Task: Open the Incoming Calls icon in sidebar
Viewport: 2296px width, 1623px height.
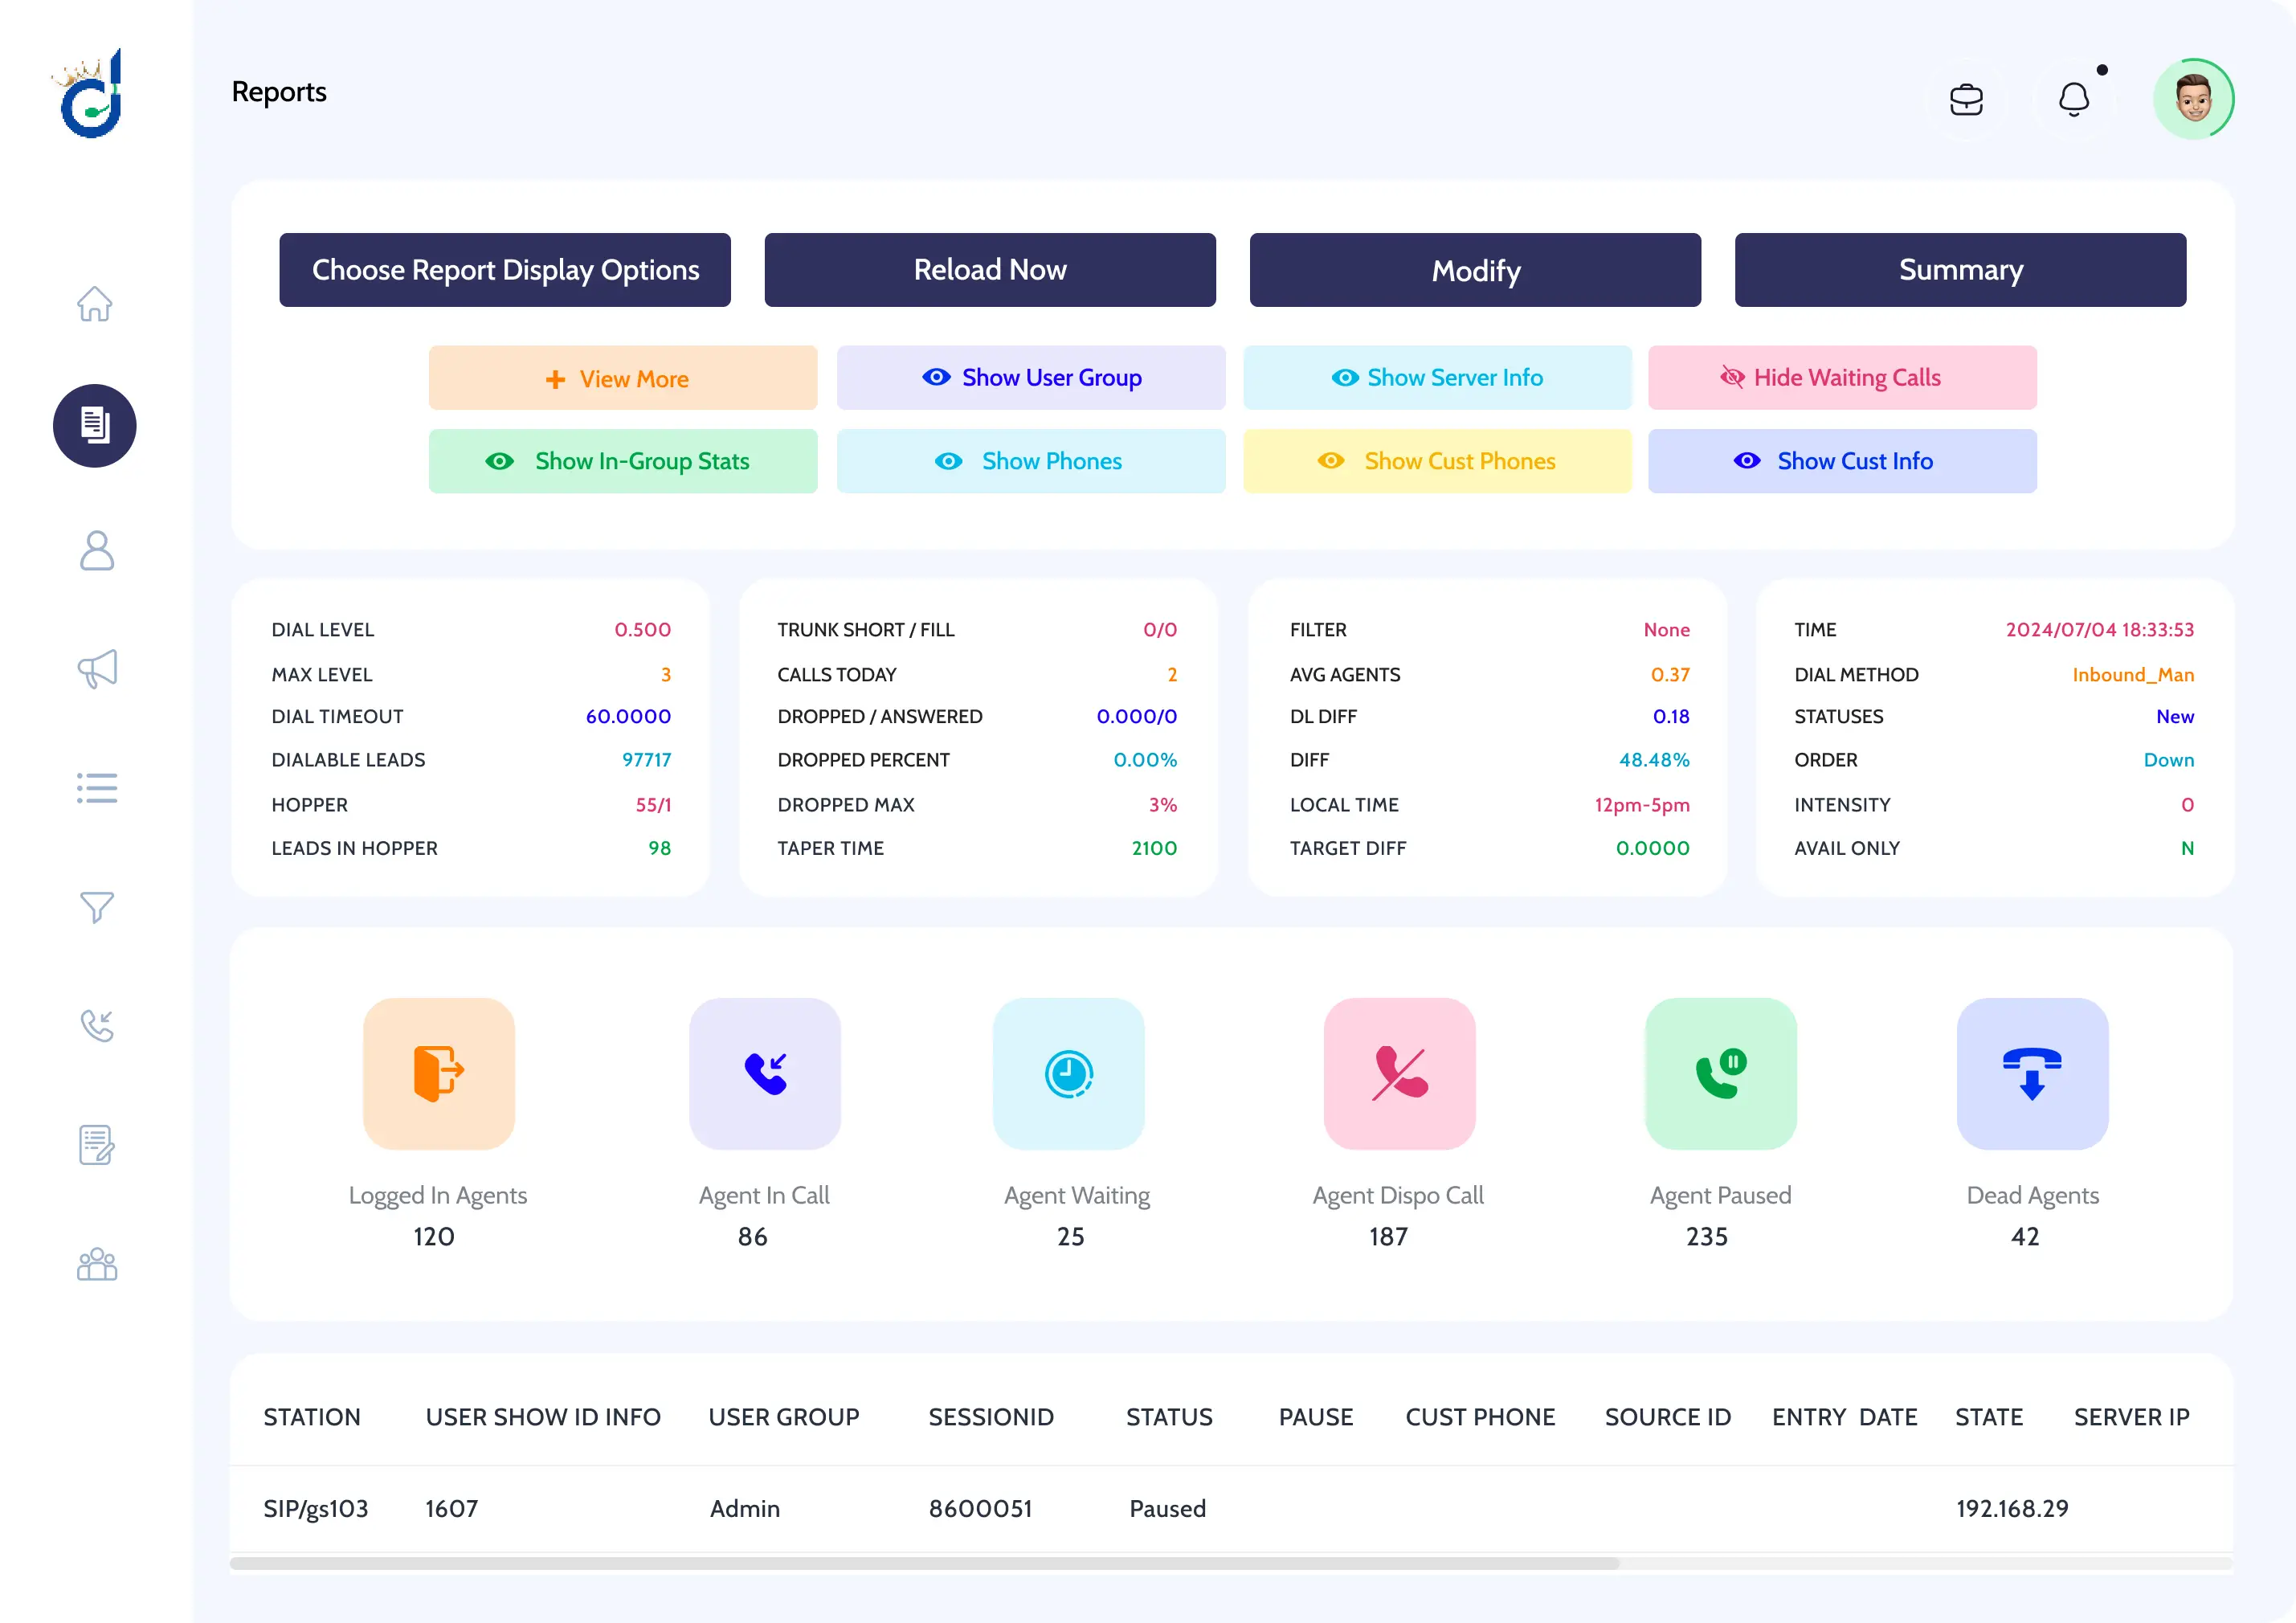Action: tap(95, 1025)
